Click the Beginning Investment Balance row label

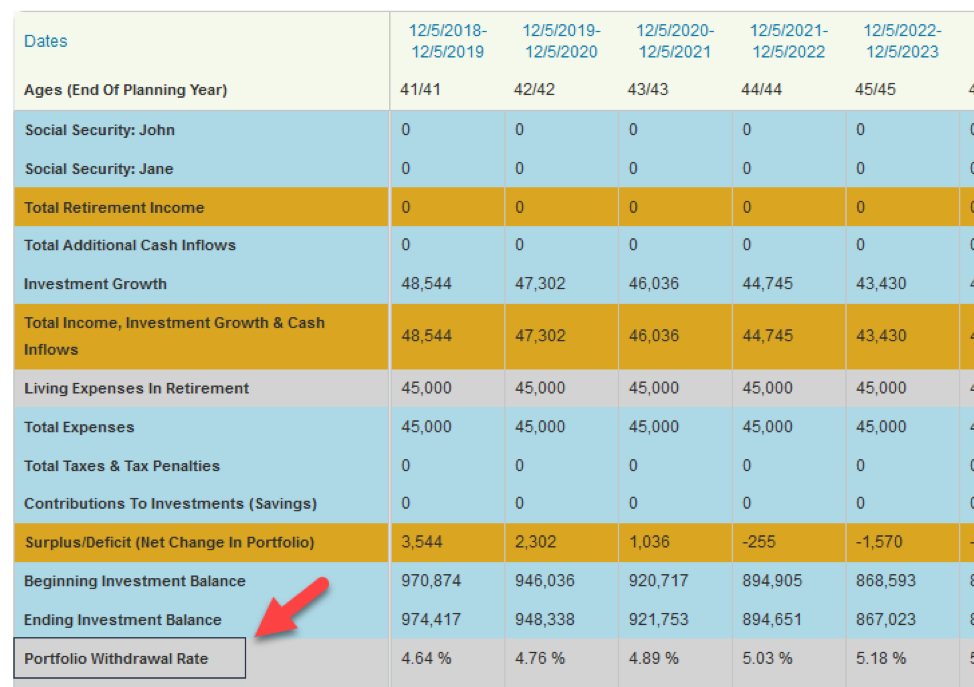click(x=135, y=581)
